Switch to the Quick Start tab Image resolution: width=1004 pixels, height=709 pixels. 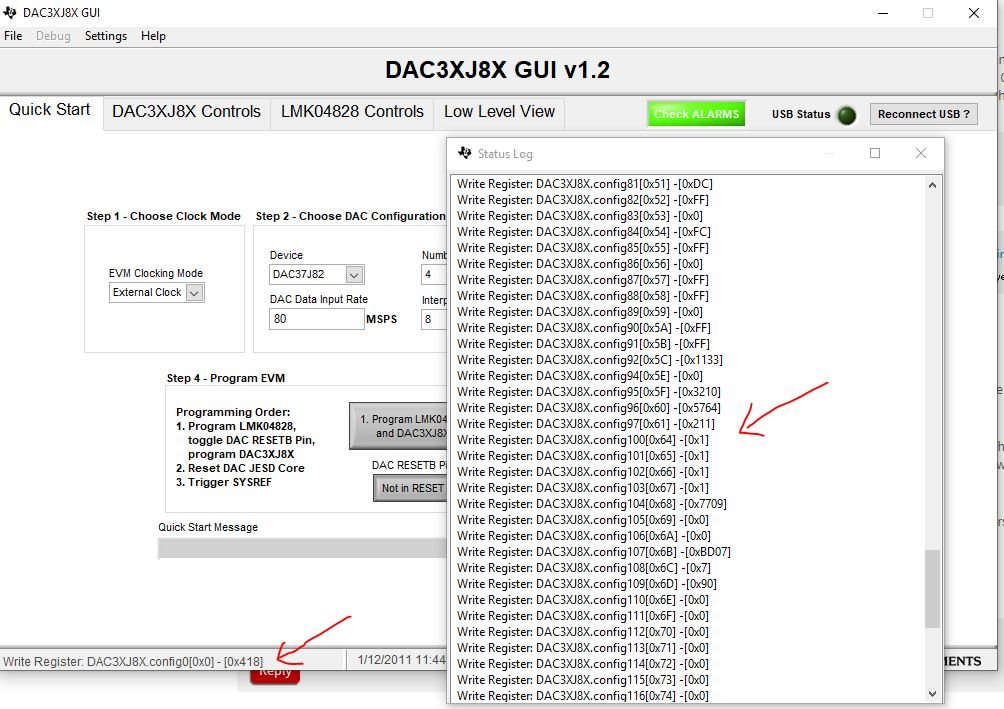tap(50, 110)
